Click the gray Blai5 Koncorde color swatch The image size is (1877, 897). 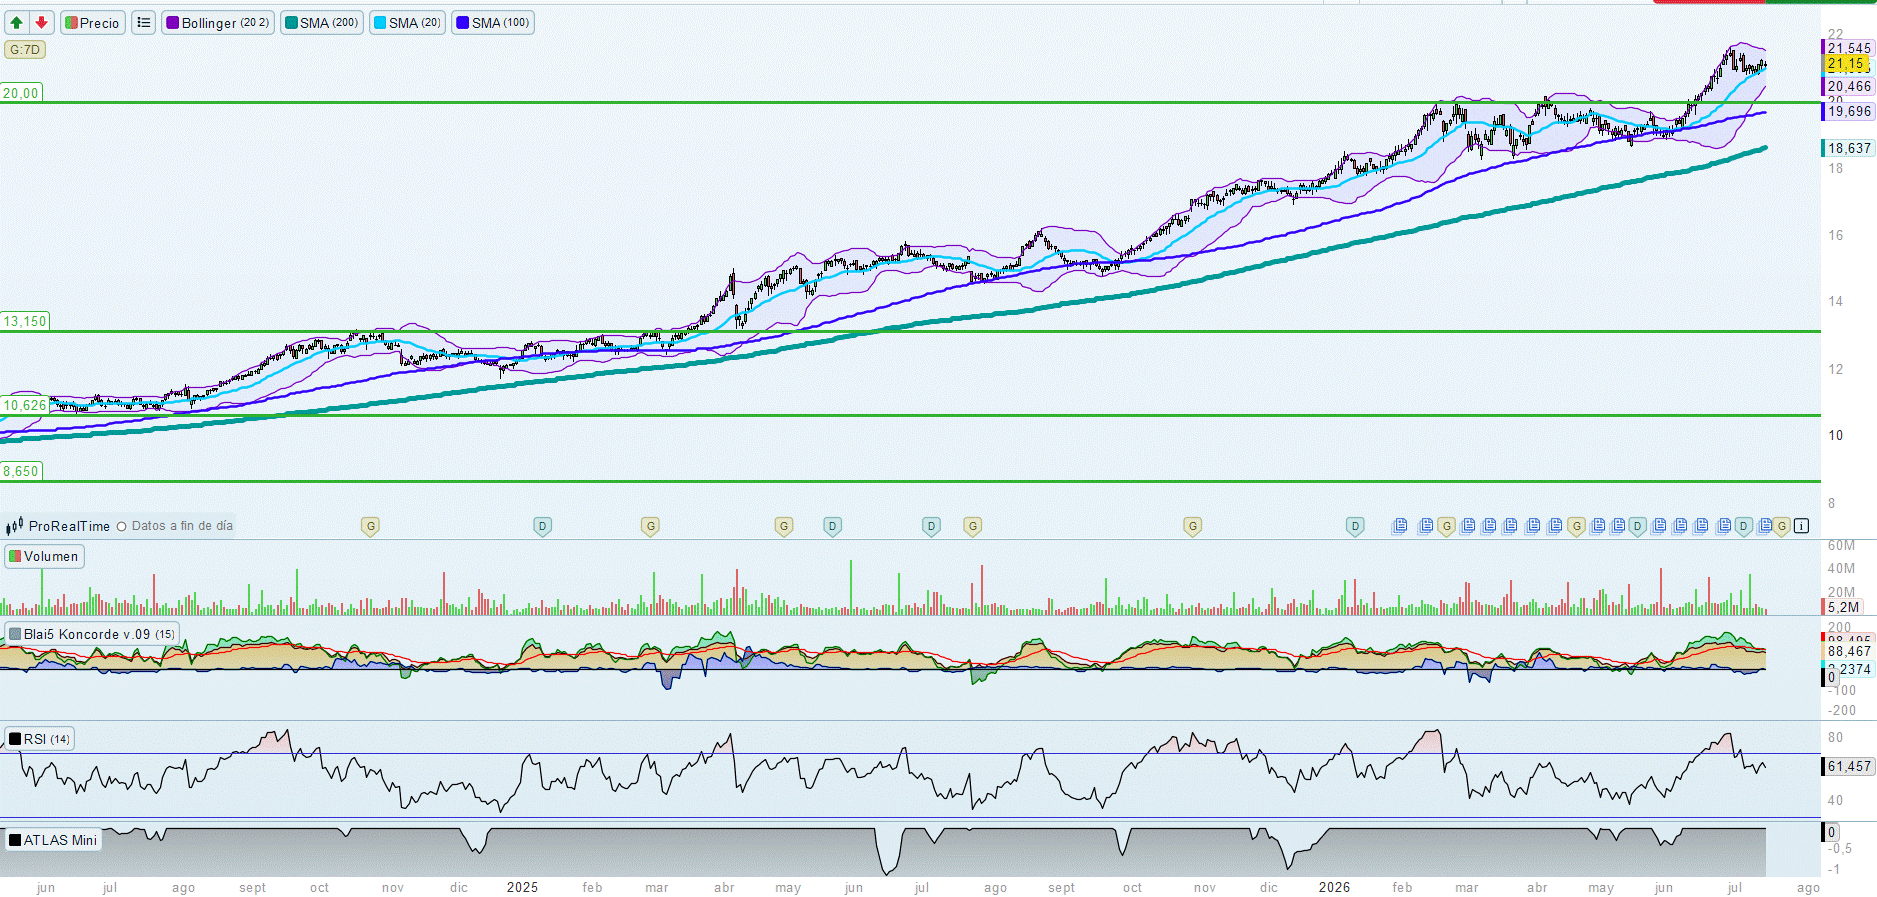(15, 634)
